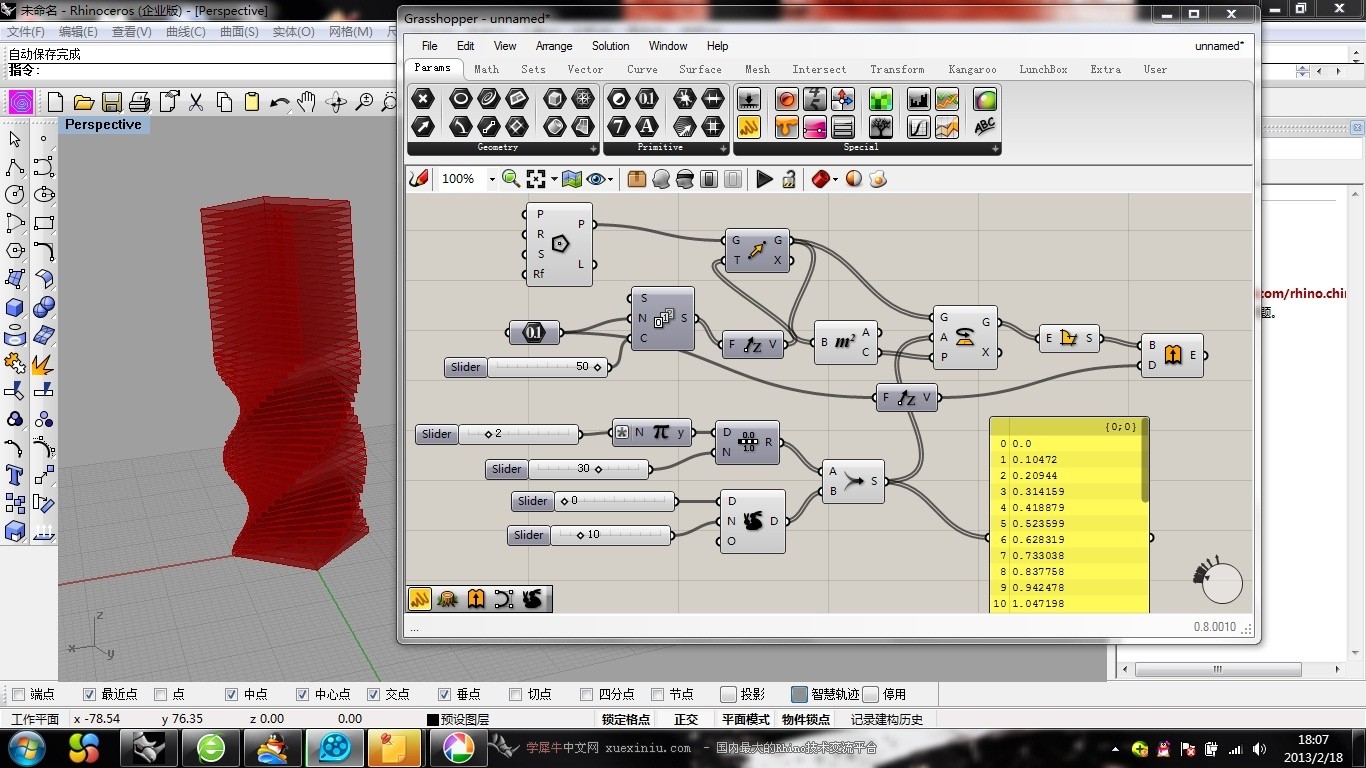This screenshot has height=768, width=1366.
Task: Open the red preview mesh quality dropdown
Action: [x=835, y=178]
